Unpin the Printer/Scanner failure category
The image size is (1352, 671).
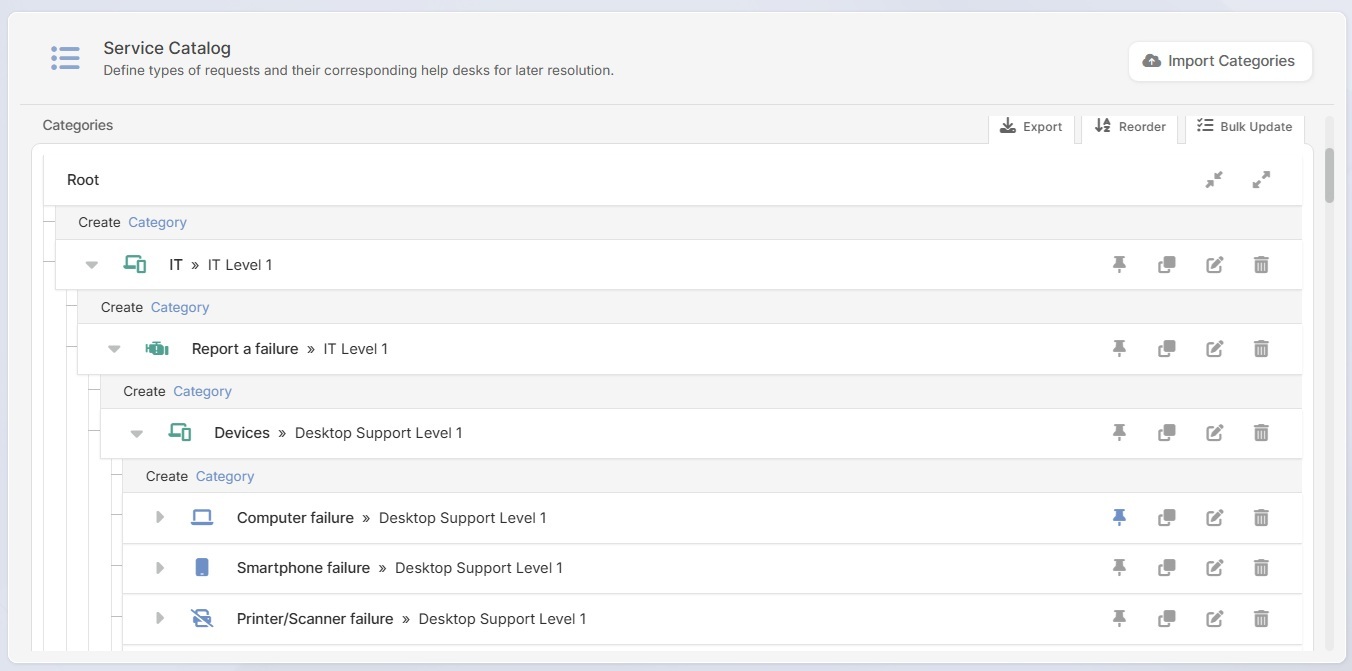coord(1119,618)
